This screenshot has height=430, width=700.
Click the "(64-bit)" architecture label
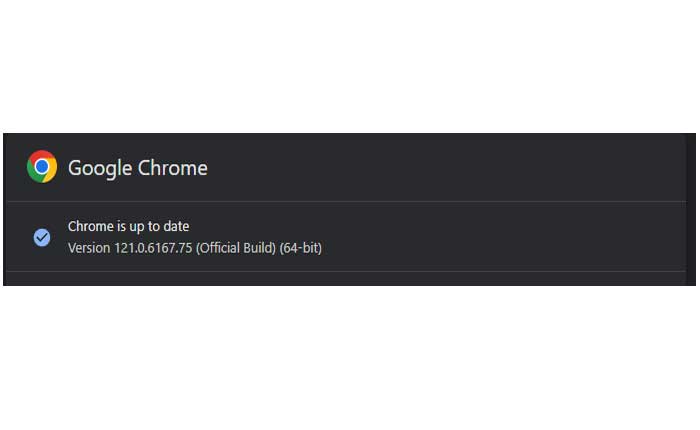[301, 247]
